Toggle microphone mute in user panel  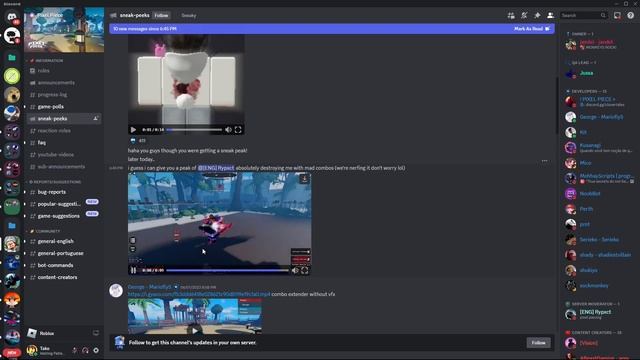coord(75,350)
